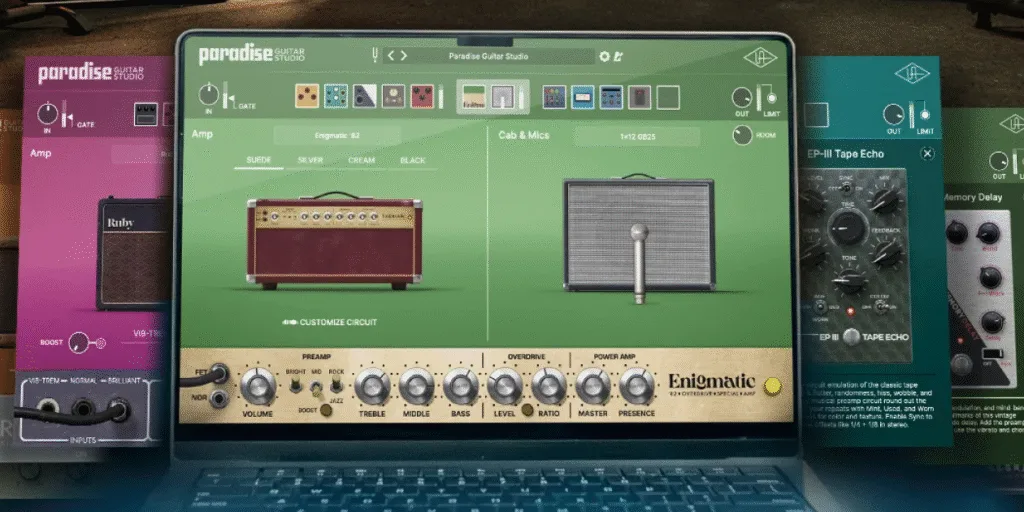Plug into the FET input jack

click(x=218, y=374)
